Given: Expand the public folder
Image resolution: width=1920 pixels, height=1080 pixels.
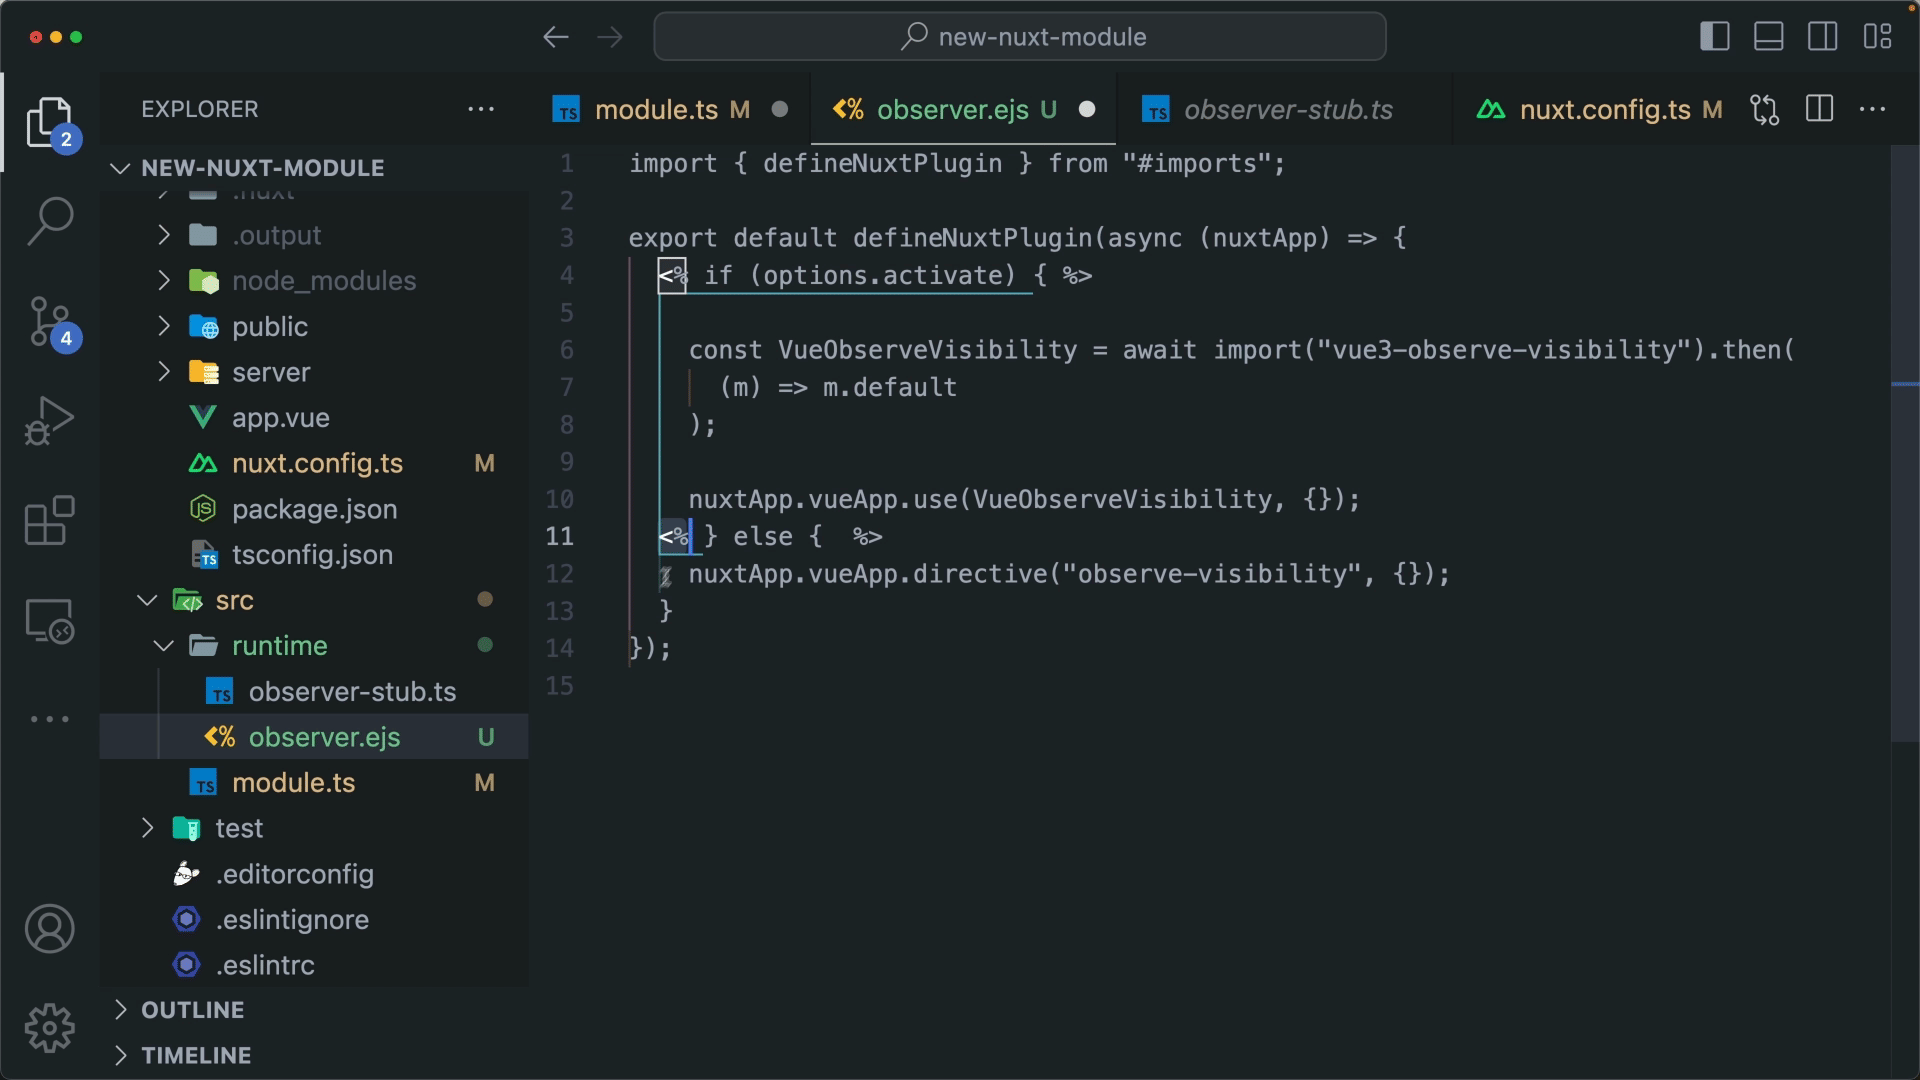Looking at the screenshot, I should coord(315,327).
